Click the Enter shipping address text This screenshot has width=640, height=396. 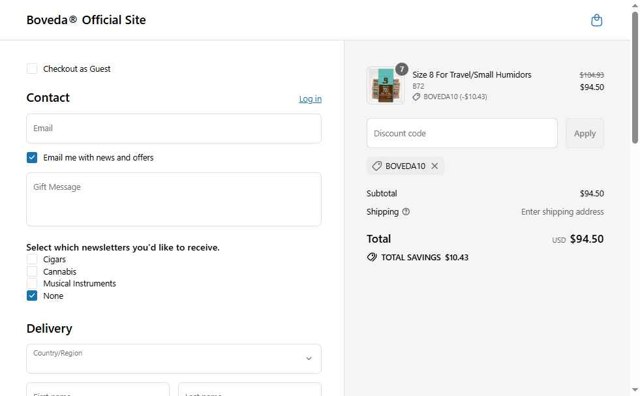tap(562, 212)
